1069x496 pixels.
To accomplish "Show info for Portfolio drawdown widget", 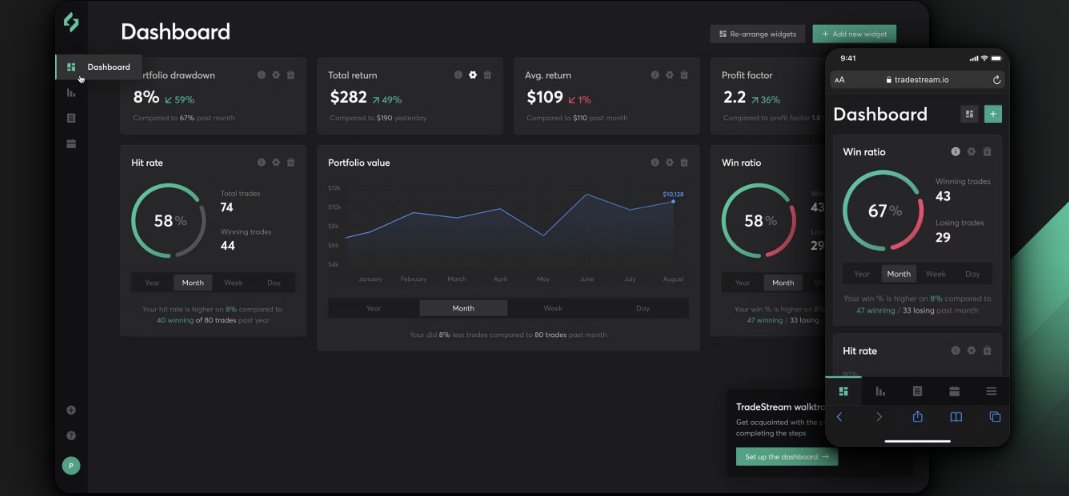I will [x=261, y=75].
